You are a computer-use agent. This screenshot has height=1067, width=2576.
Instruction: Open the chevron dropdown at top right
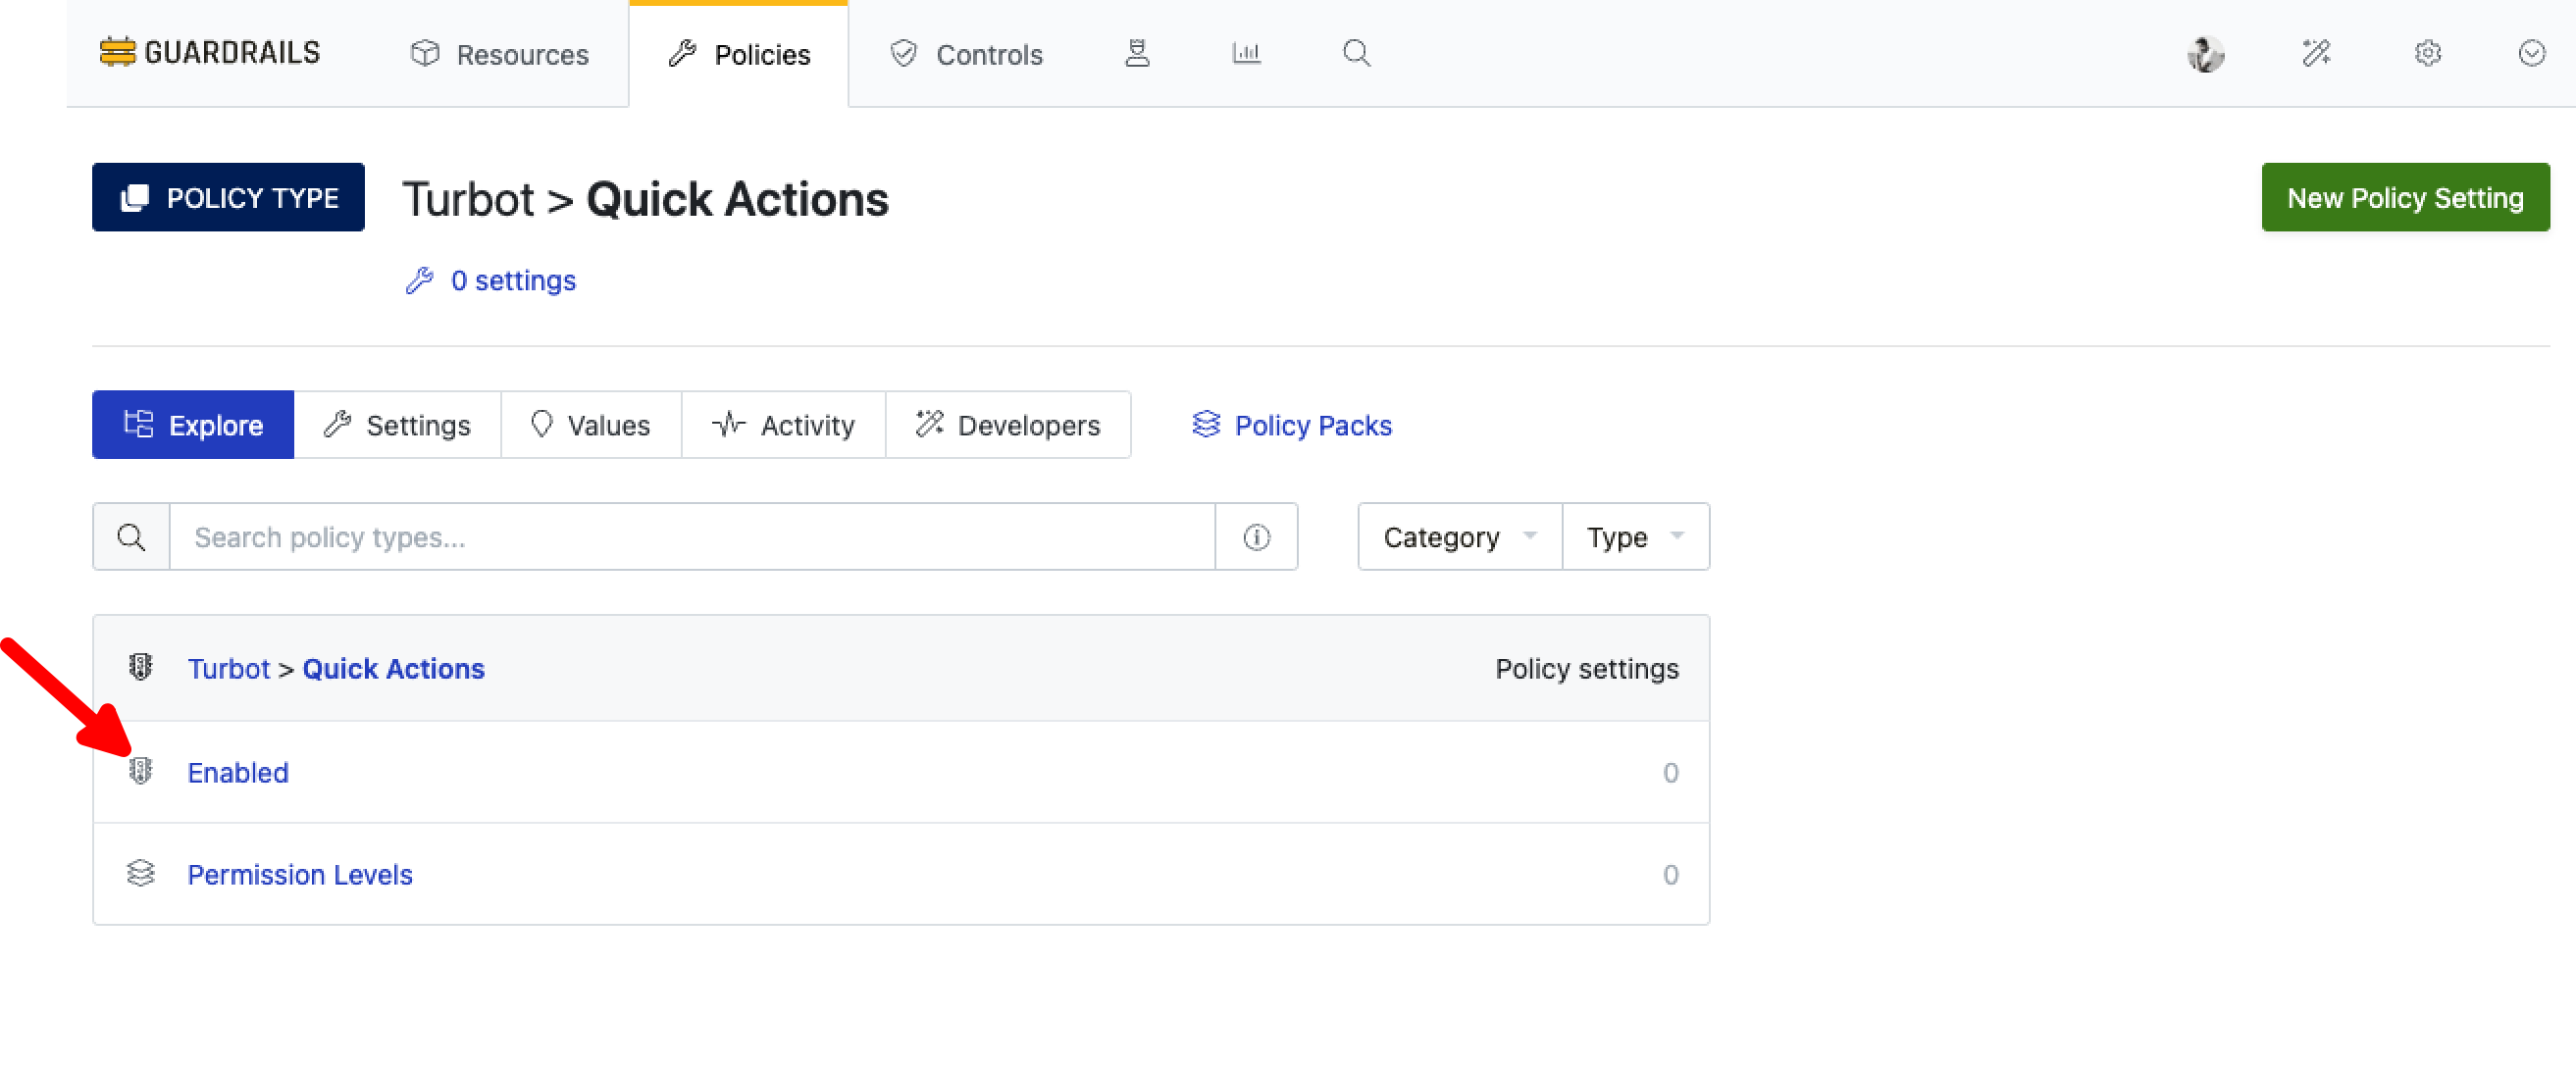click(2530, 53)
